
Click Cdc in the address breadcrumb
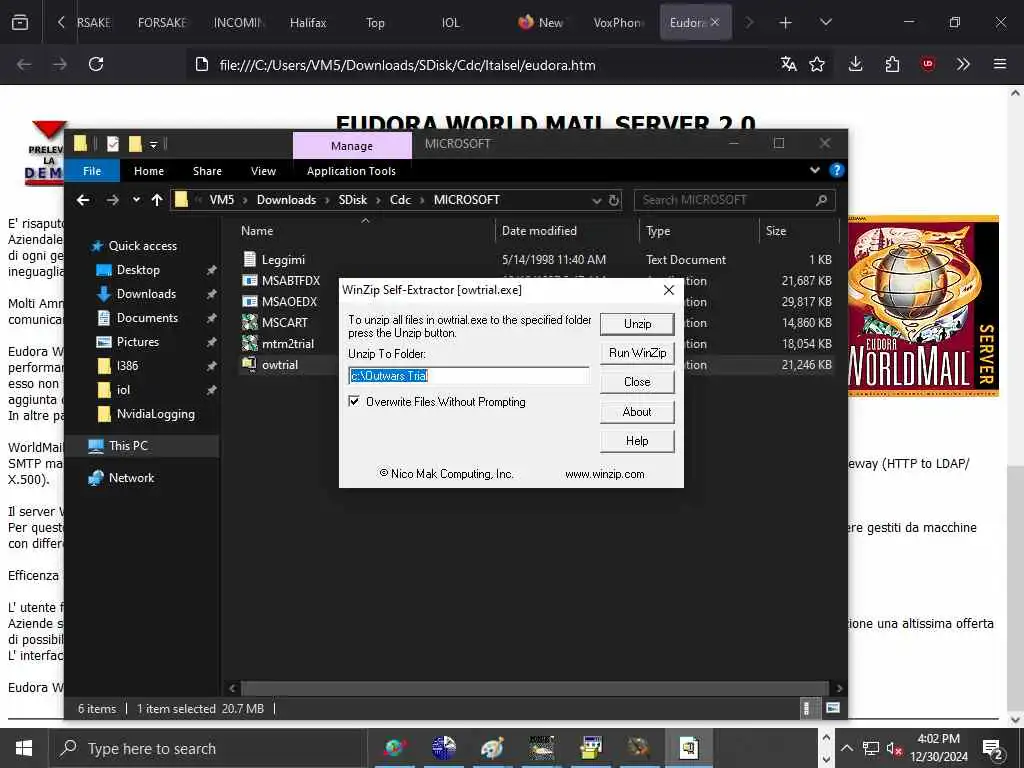pos(400,200)
